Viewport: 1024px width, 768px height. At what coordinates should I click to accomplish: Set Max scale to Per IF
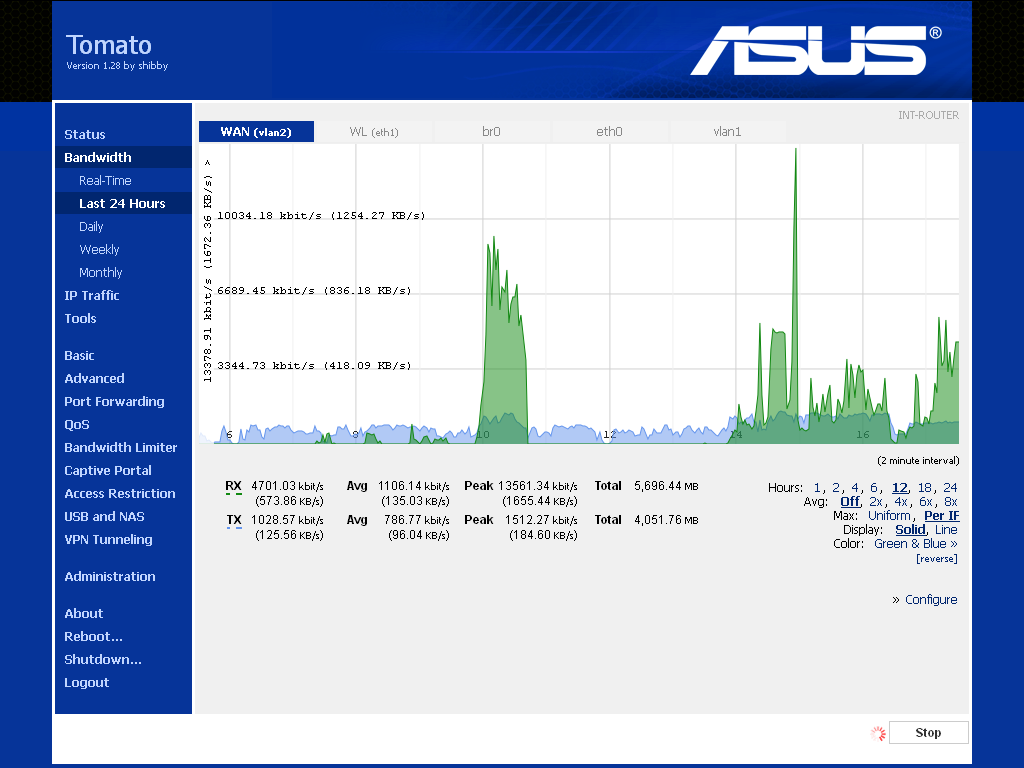click(x=942, y=516)
